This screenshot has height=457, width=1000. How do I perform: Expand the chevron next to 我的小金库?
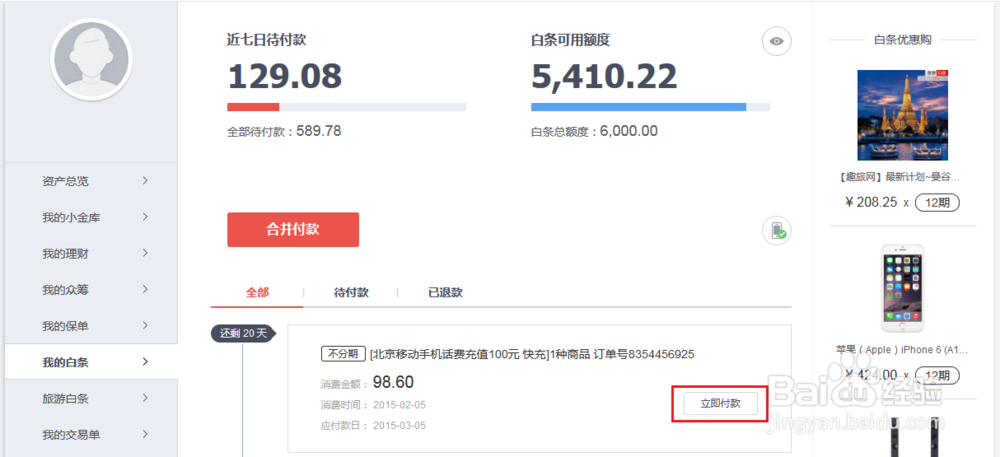point(145,217)
